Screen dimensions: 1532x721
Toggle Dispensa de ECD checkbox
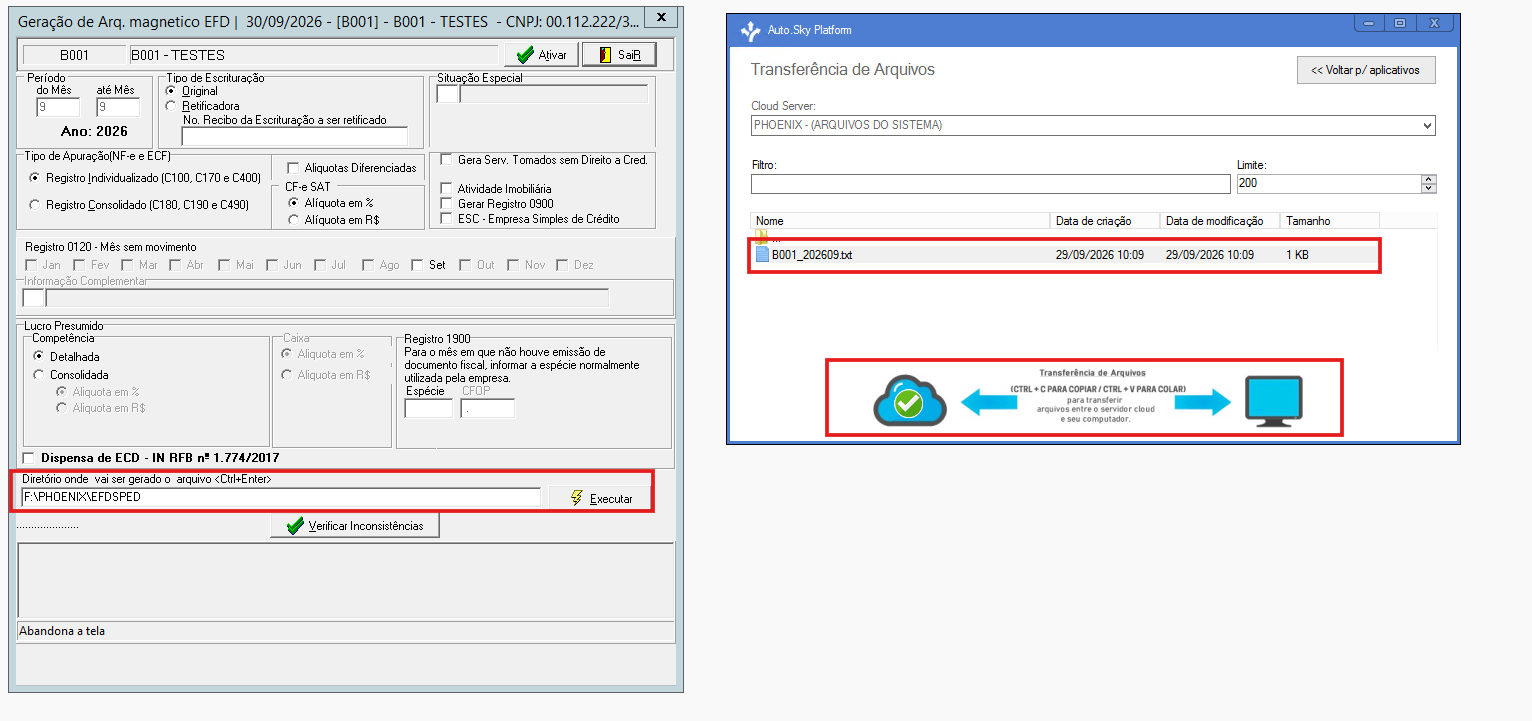coord(28,458)
